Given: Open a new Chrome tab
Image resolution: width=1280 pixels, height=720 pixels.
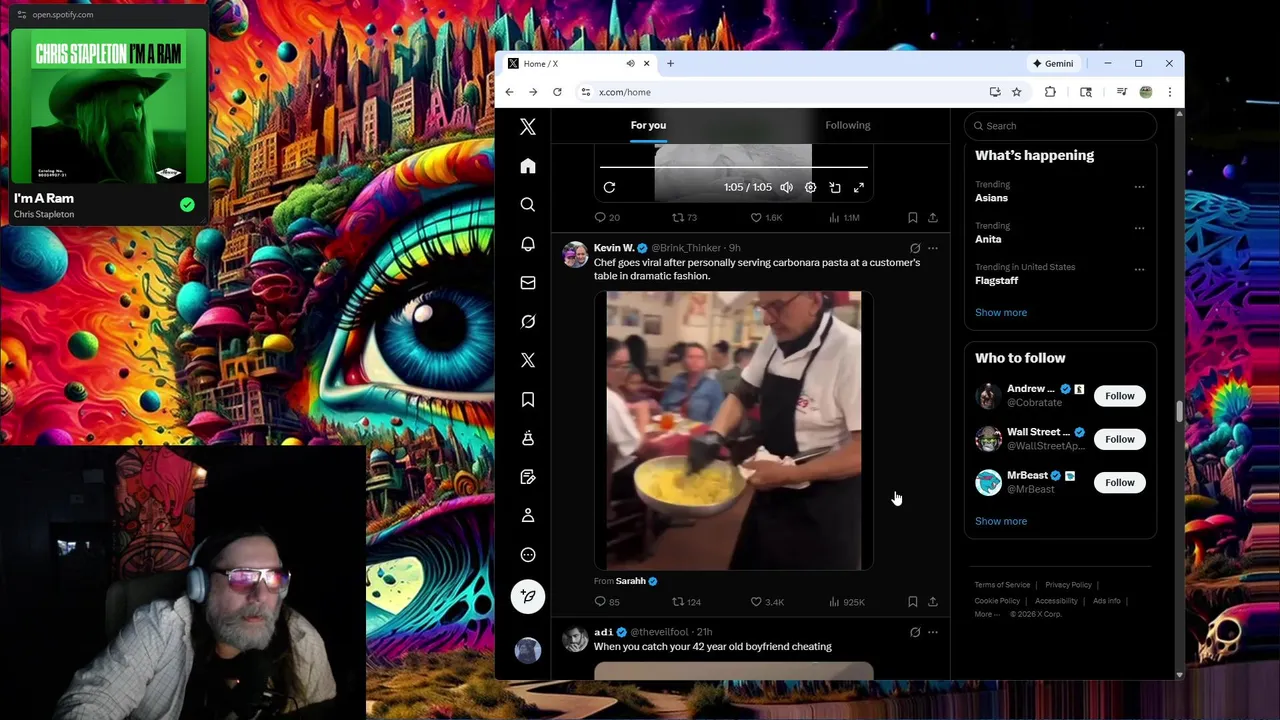Looking at the screenshot, I should [670, 63].
